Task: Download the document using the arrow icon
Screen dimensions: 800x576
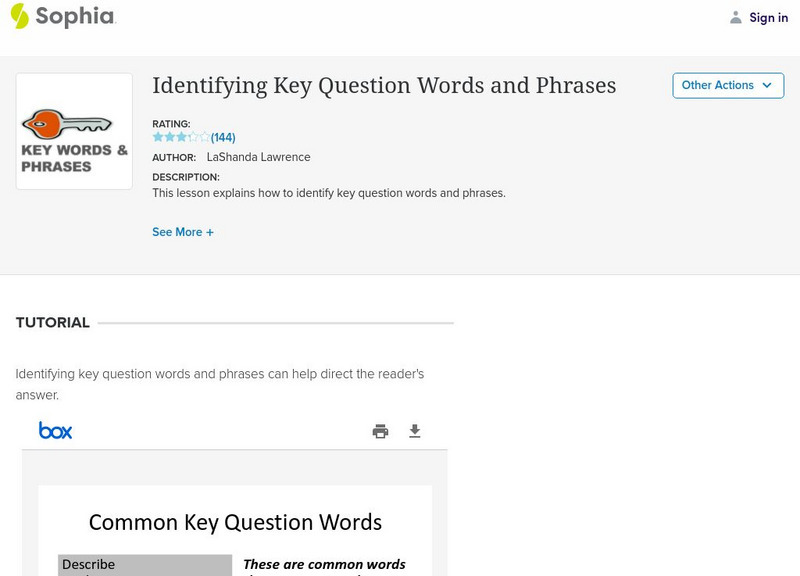Action: (x=415, y=431)
